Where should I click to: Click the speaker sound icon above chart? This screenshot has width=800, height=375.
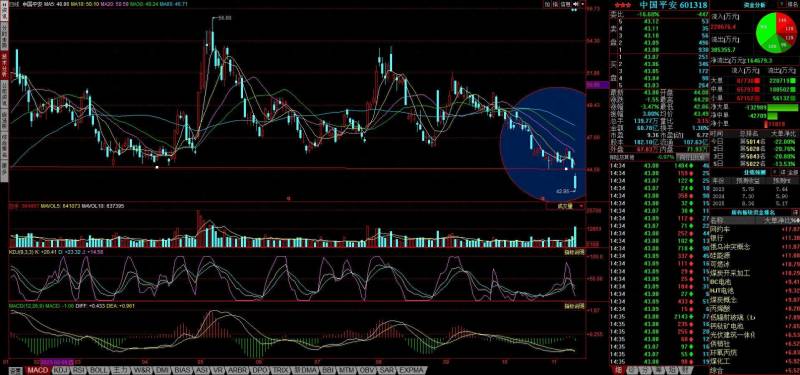point(575,4)
